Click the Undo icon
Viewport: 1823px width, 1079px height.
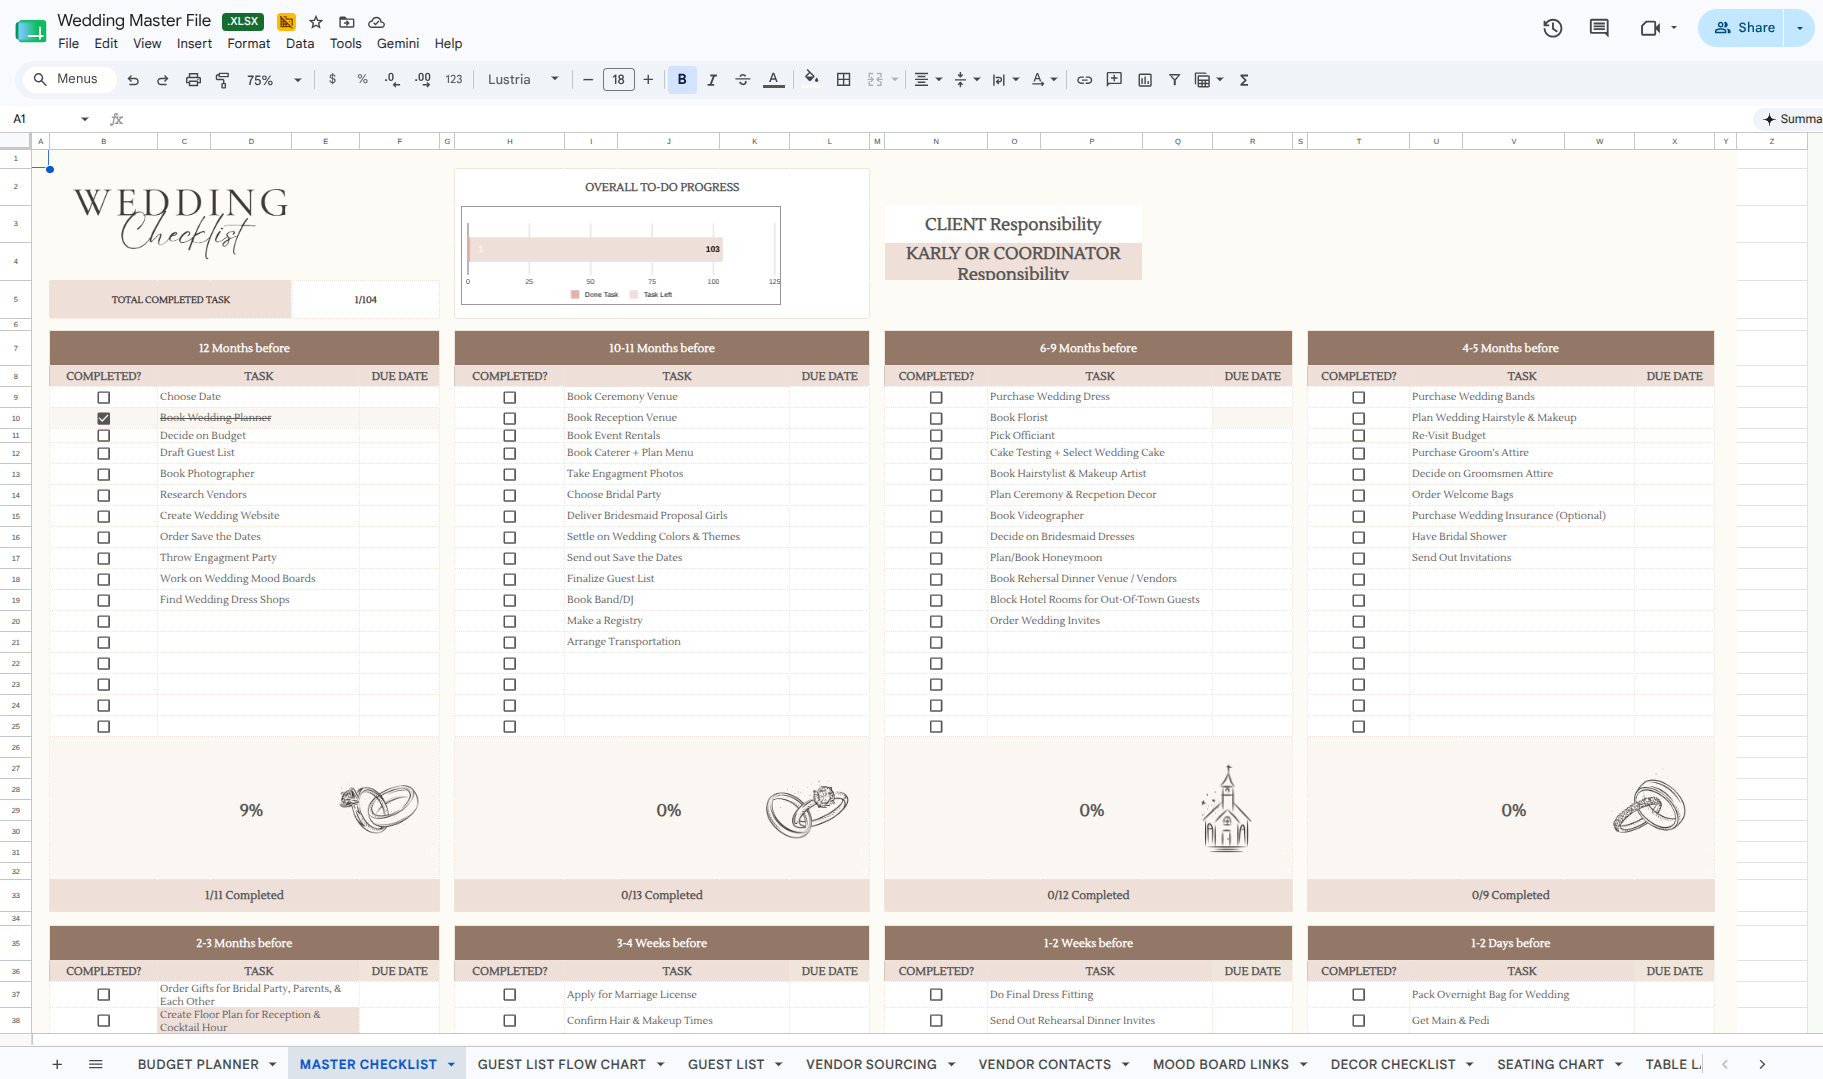133,80
